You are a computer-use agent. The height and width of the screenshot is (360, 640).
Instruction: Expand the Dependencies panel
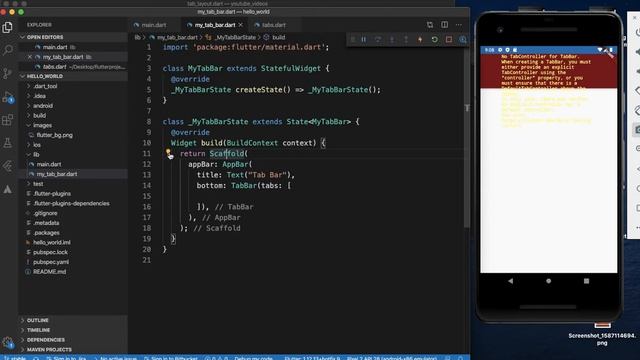[73, 340]
